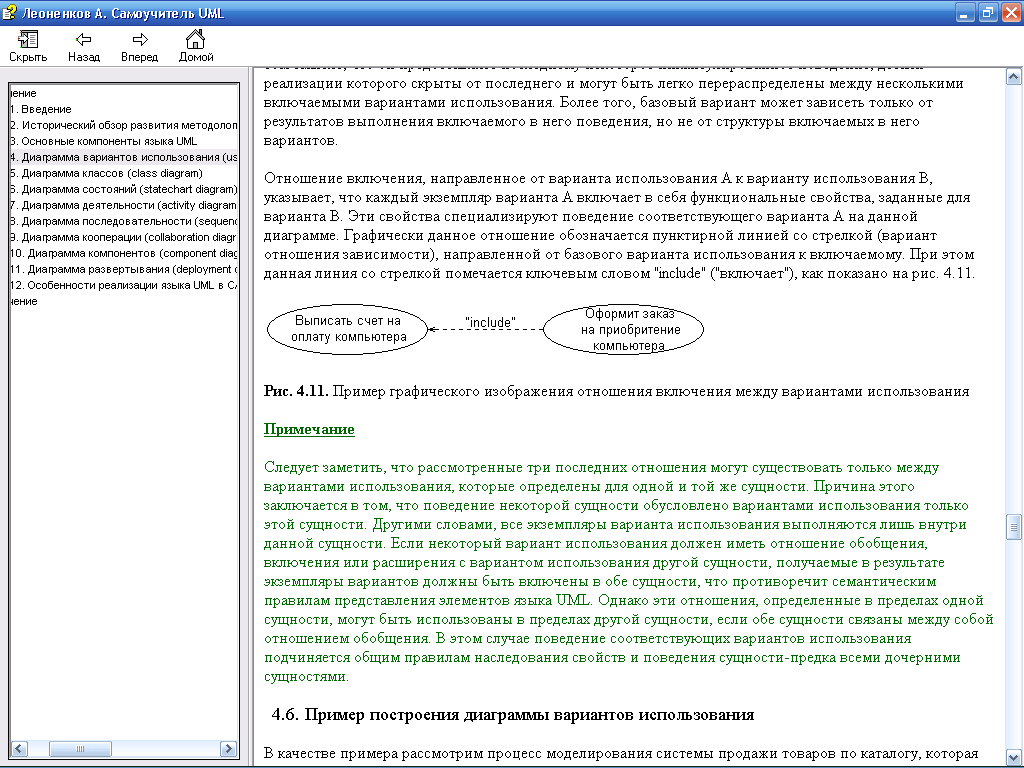
Task: Open chapter 12. Особенности реализации языка UML
Action: point(123,285)
